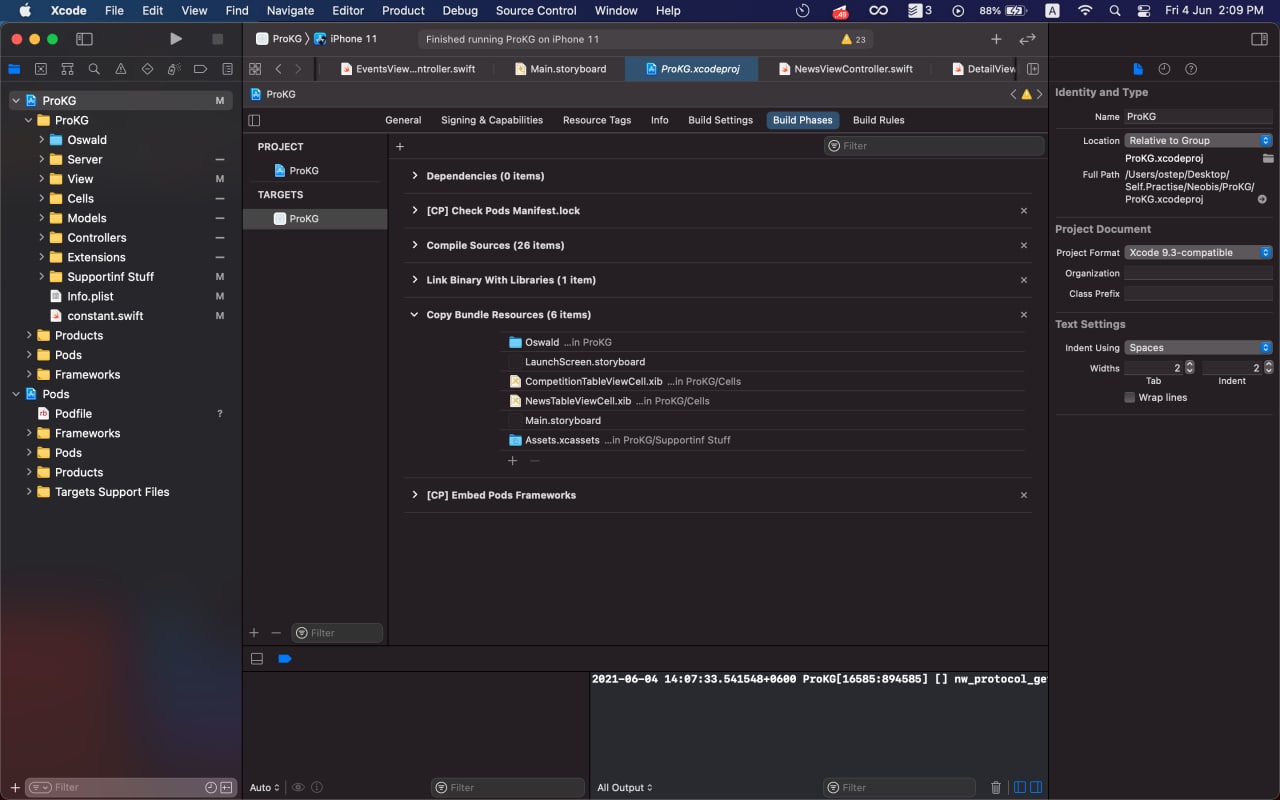The width and height of the screenshot is (1280, 800).
Task: Open the source control navigator
Action: [40, 69]
